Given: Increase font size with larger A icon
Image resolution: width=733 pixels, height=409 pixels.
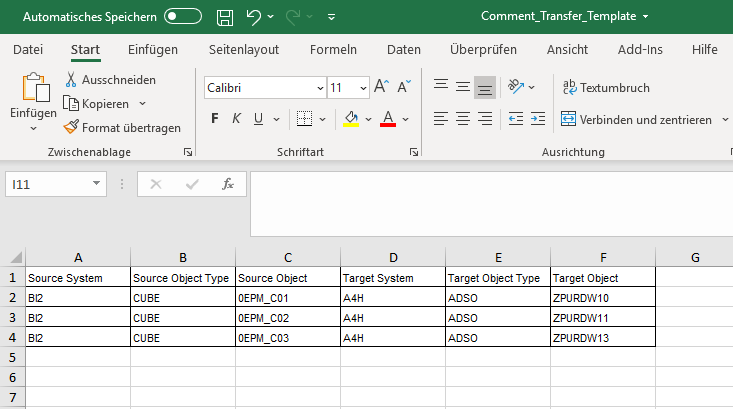Looking at the screenshot, I should pyautogui.click(x=381, y=88).
